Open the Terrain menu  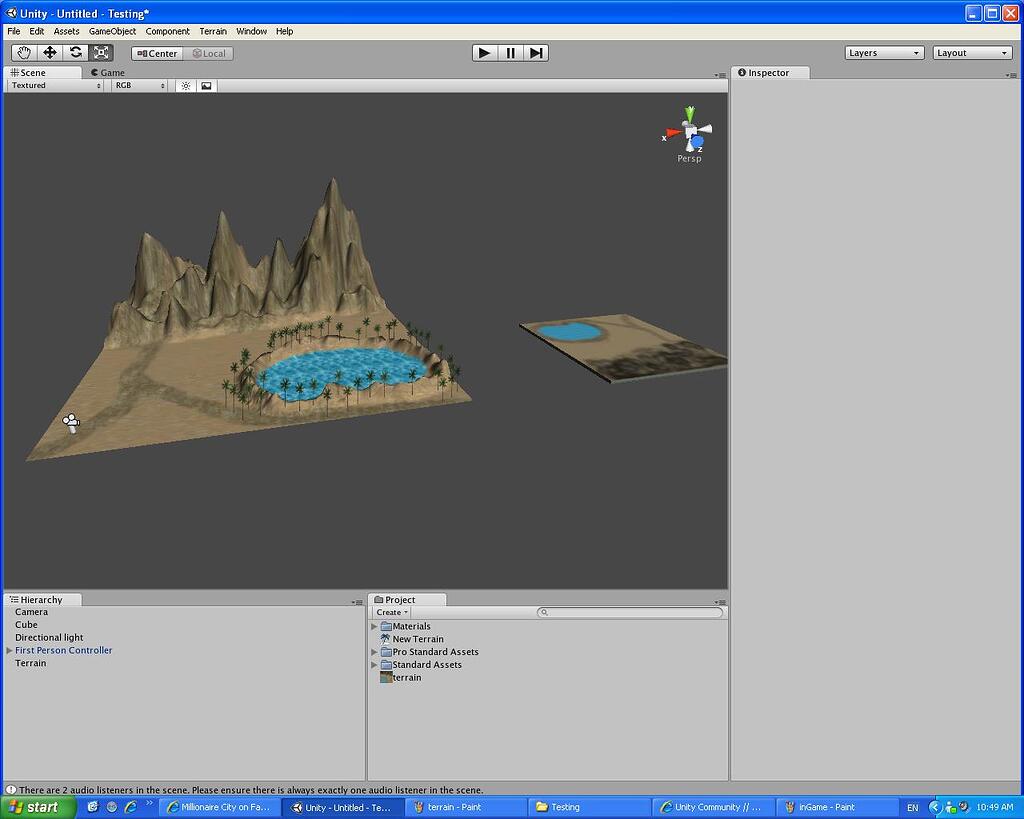coord(213,31)
